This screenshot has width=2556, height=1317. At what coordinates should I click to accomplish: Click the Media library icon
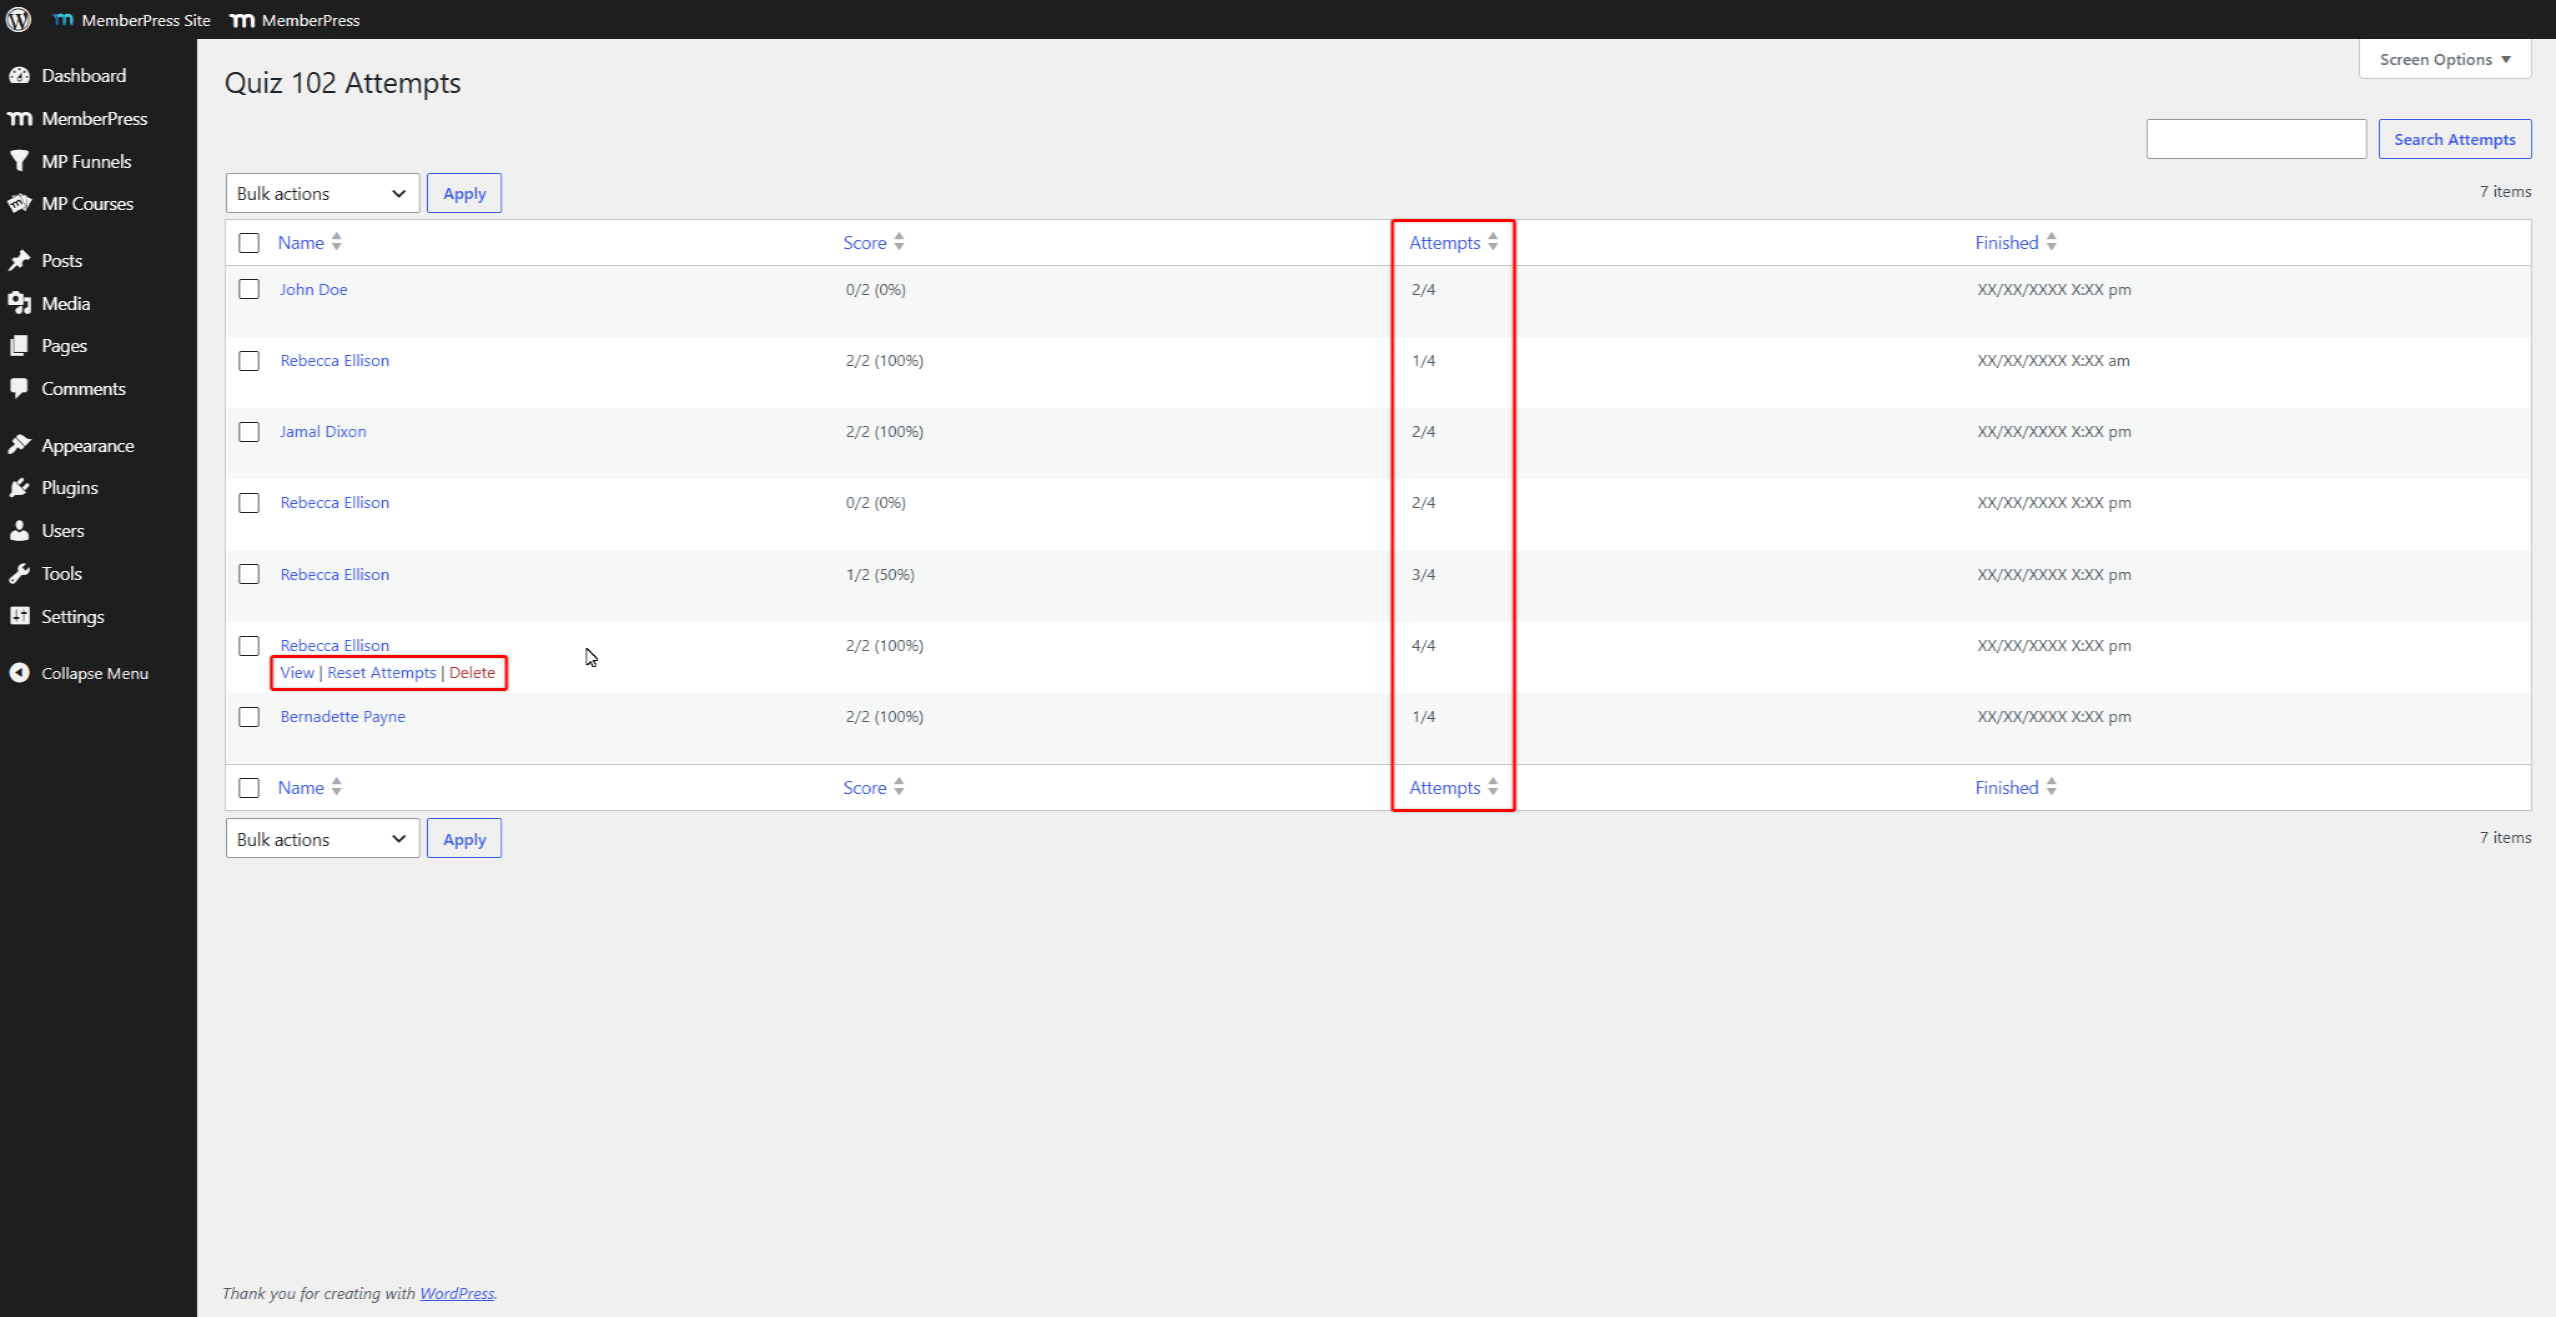coord(20,303)
